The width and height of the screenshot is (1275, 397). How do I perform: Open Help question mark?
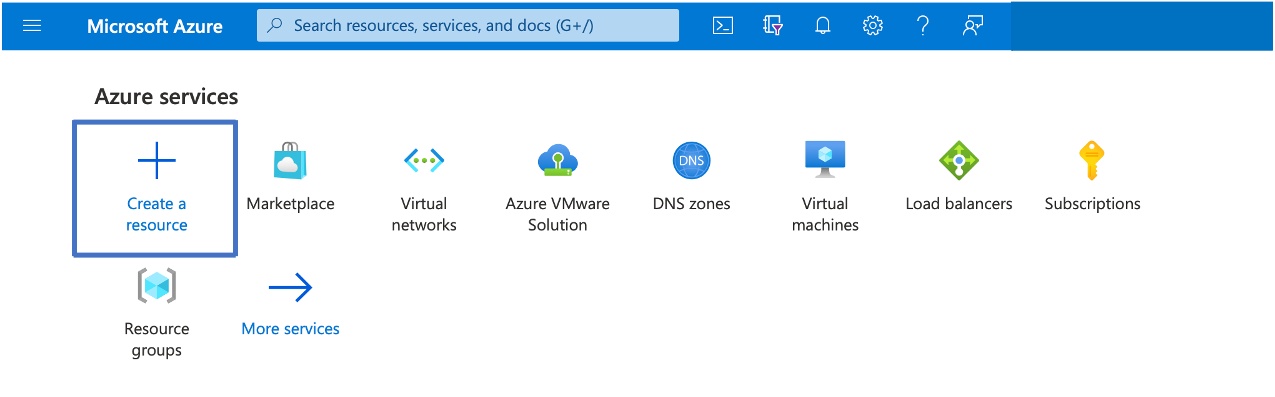pos(923,26)
